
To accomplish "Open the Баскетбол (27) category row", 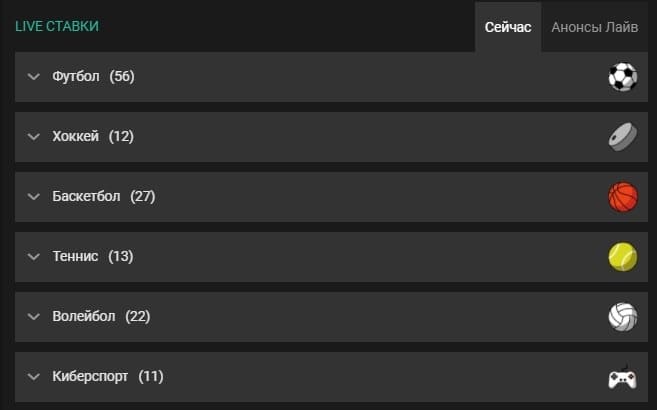I will tap(331, 196).
